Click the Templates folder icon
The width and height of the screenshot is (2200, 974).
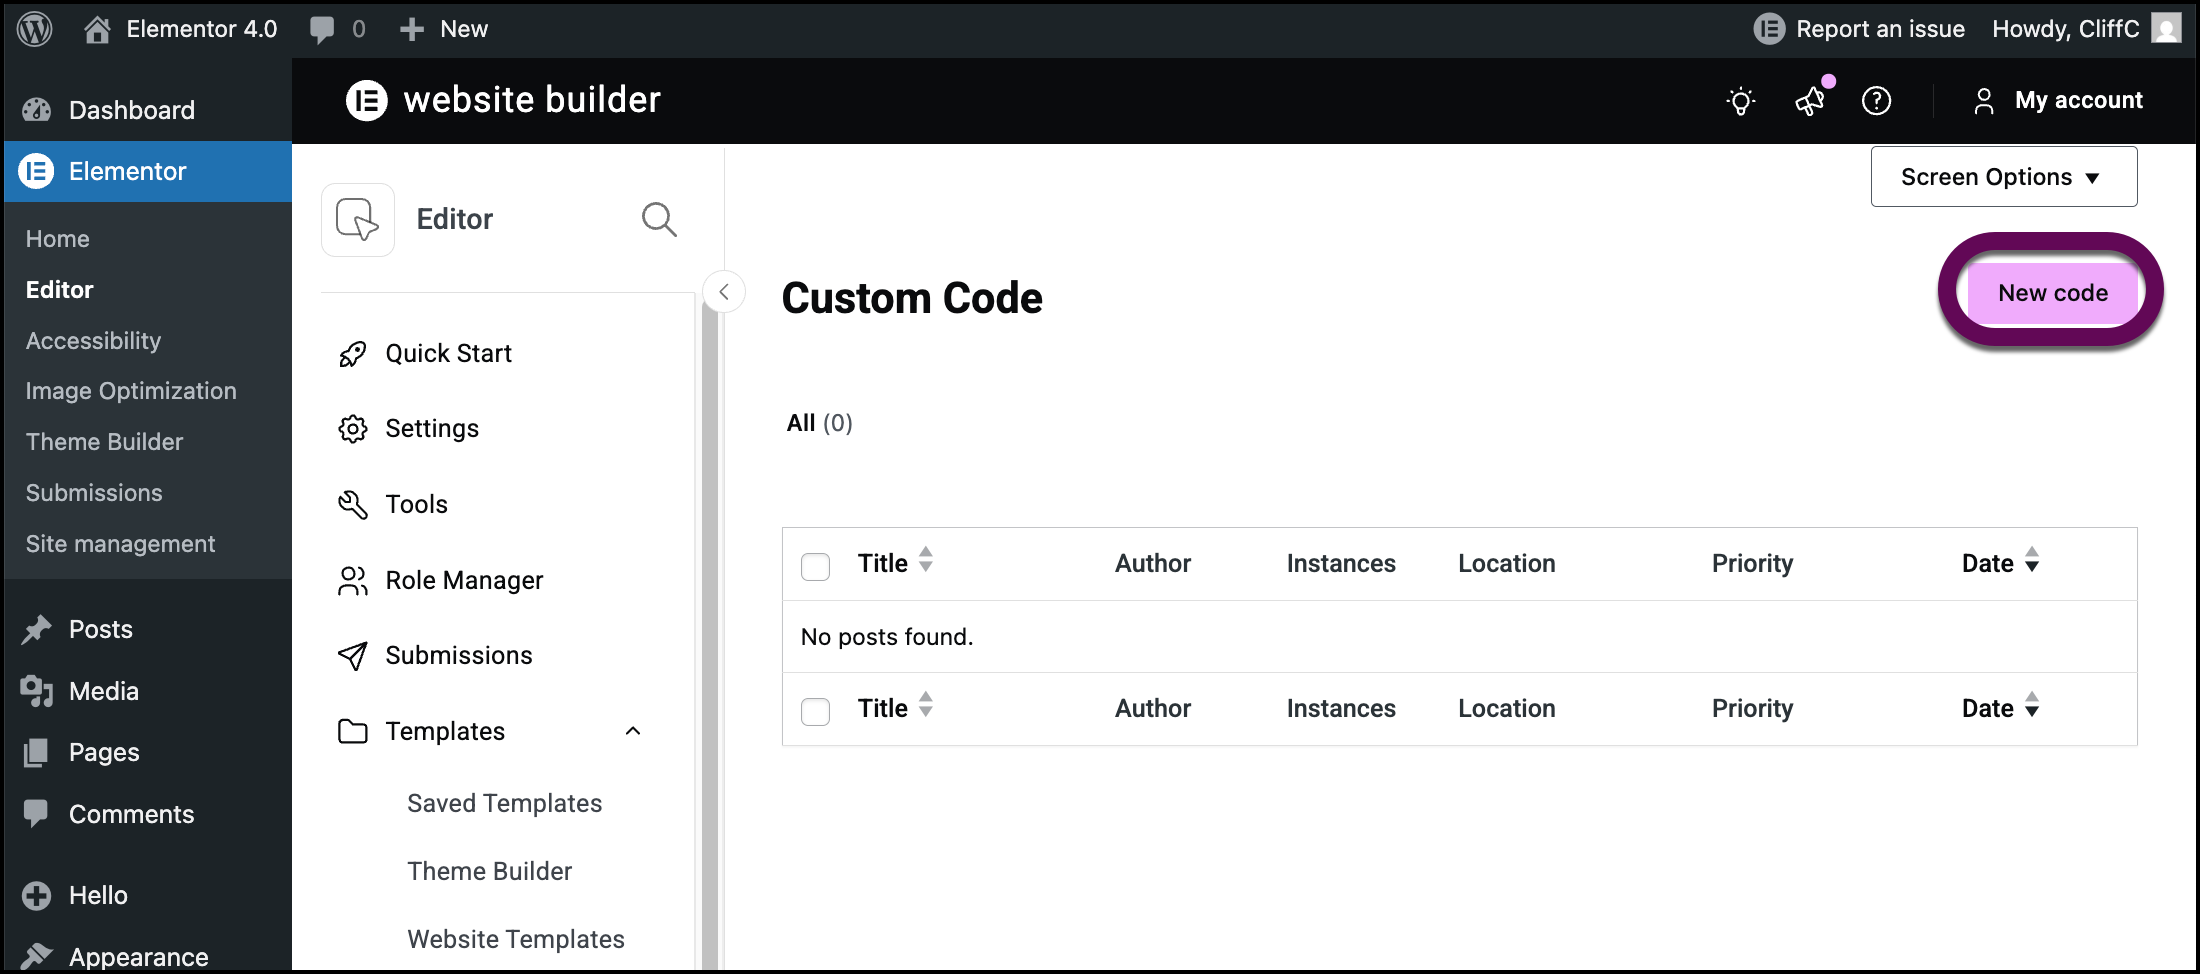352,731
